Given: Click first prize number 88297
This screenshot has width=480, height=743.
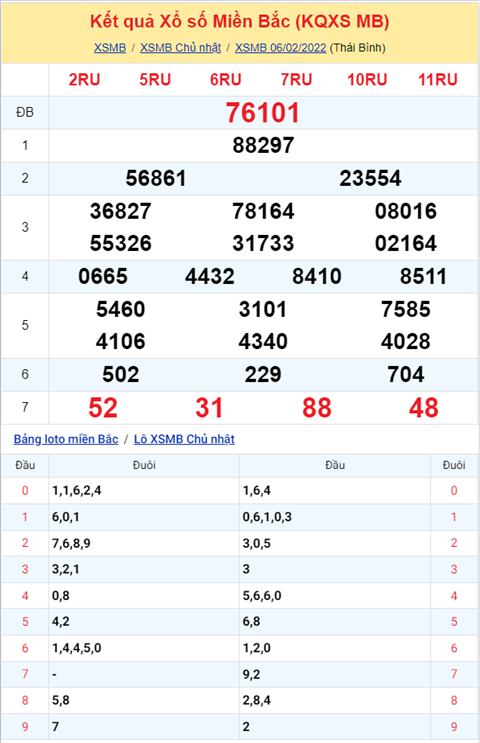Looking at the screenshot, I should coord(263,145).
